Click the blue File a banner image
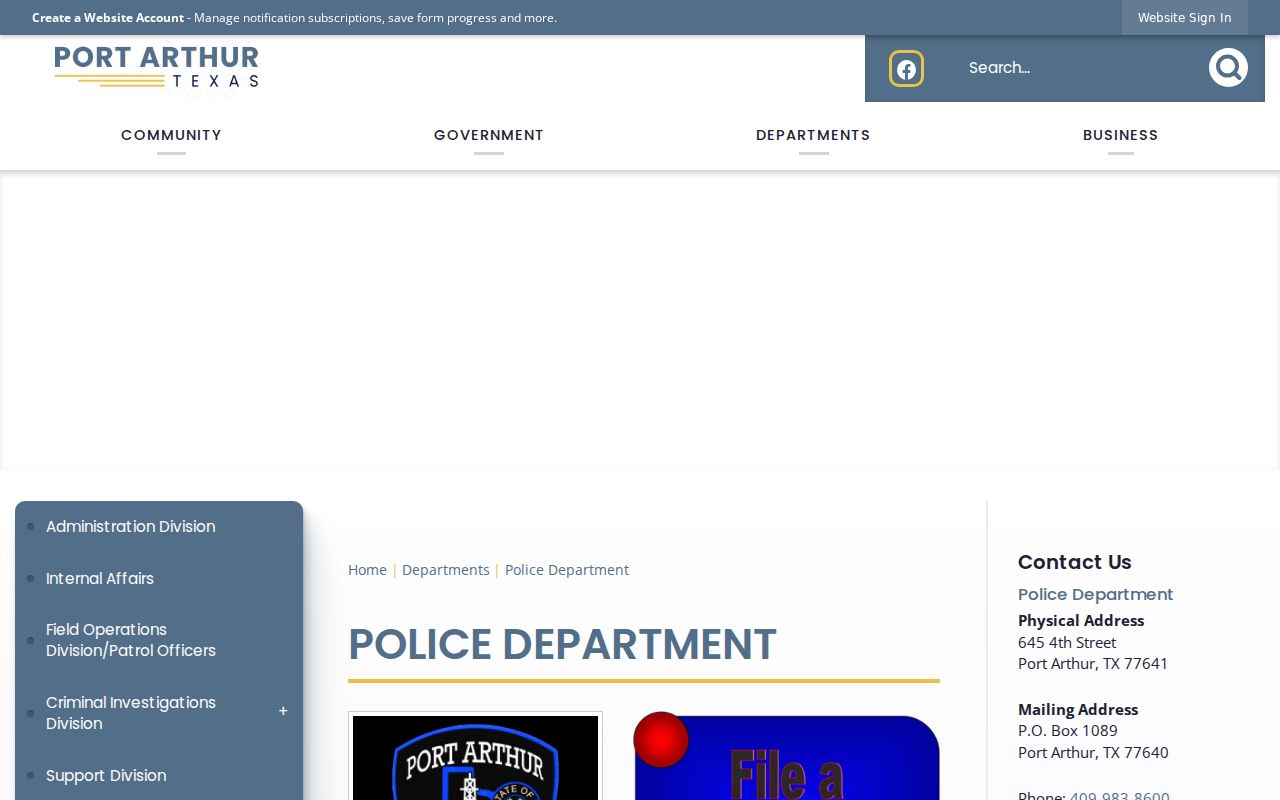 tap(787, 758)
